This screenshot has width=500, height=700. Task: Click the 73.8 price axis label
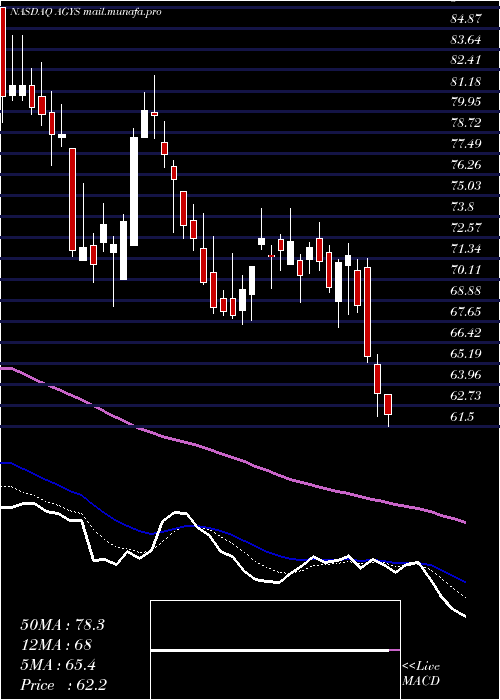pyautogui.click(x=463, y=206)
